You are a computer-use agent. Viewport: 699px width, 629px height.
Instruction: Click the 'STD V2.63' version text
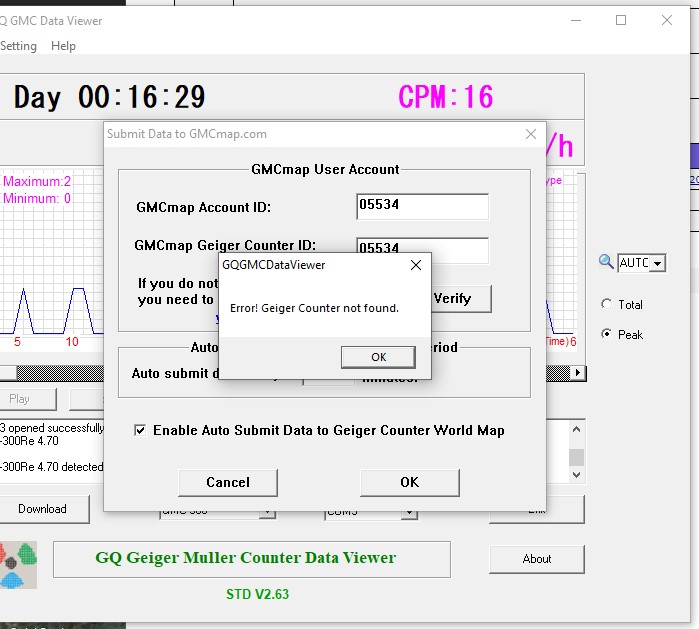tap(257, 594)
